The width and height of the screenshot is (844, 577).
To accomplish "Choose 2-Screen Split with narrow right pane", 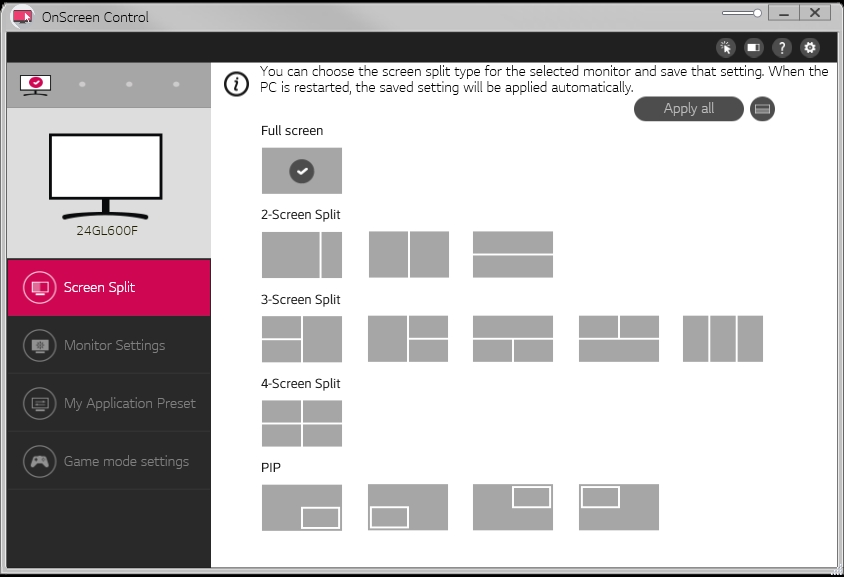I will (x=301, y=255).
